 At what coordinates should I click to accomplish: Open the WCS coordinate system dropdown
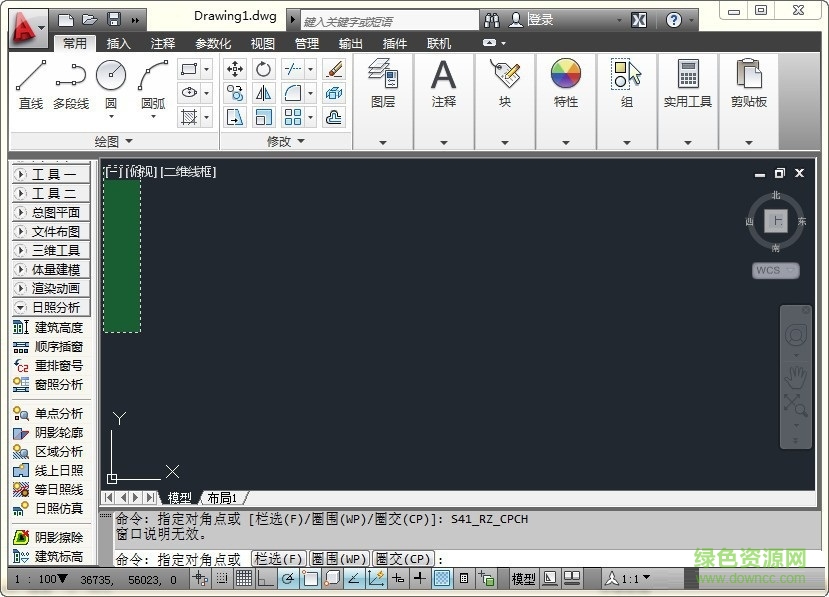tap(776, 270)
